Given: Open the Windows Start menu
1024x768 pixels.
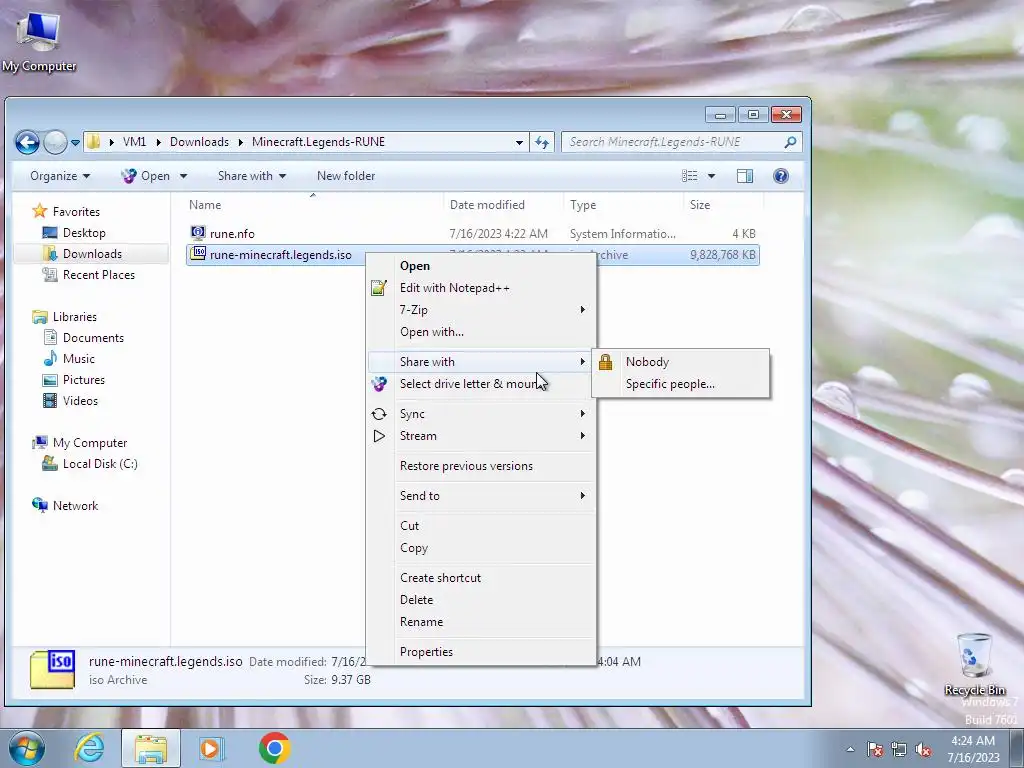Looking at the screenshot, I should point(26,748).
